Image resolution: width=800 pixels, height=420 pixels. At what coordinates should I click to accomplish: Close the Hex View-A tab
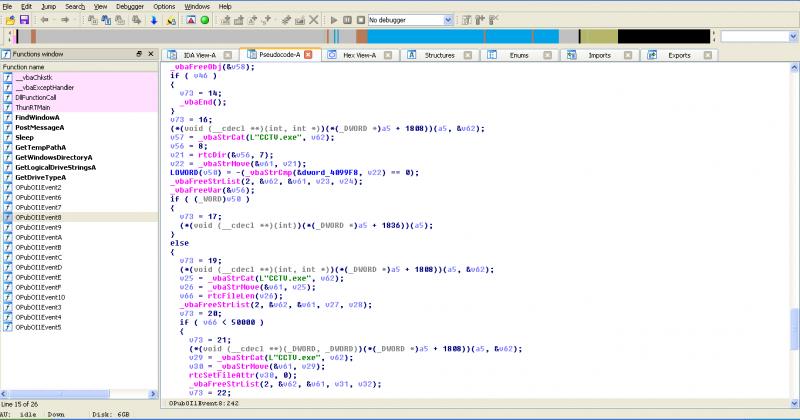point(388,55)
